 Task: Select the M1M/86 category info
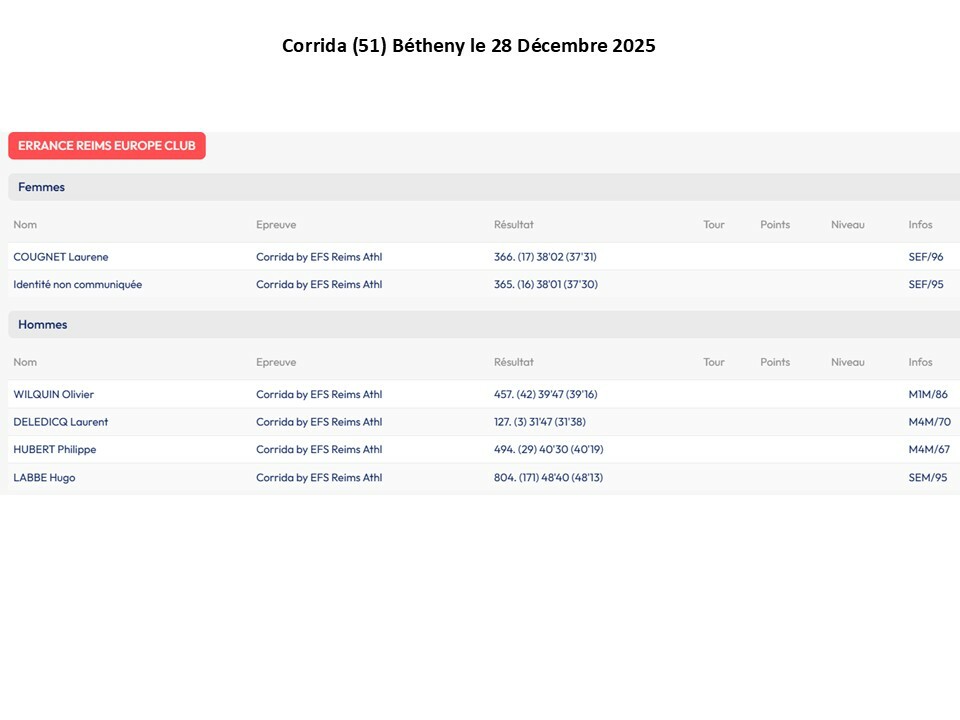click(927, 394)
